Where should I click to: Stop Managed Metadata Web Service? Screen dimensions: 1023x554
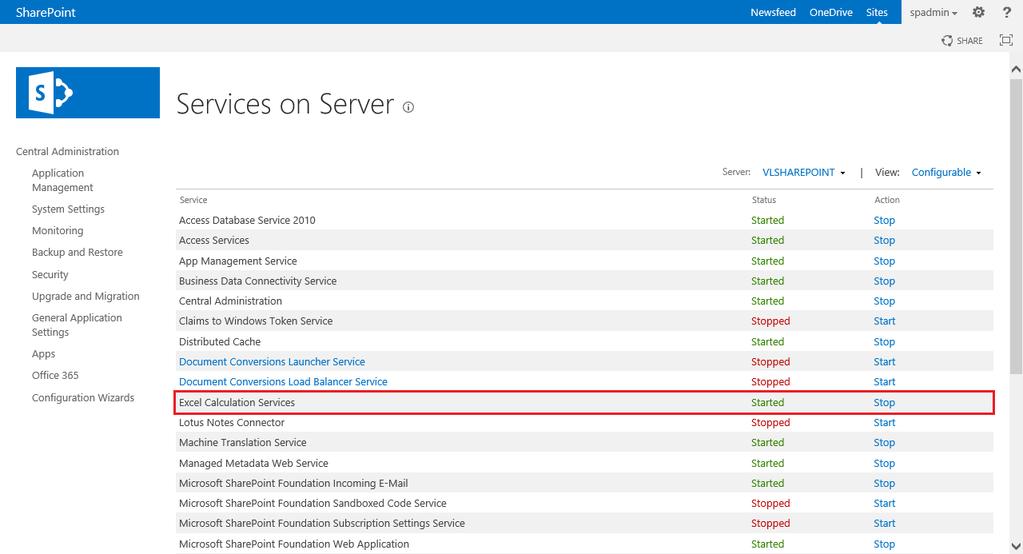coord(884,463)
